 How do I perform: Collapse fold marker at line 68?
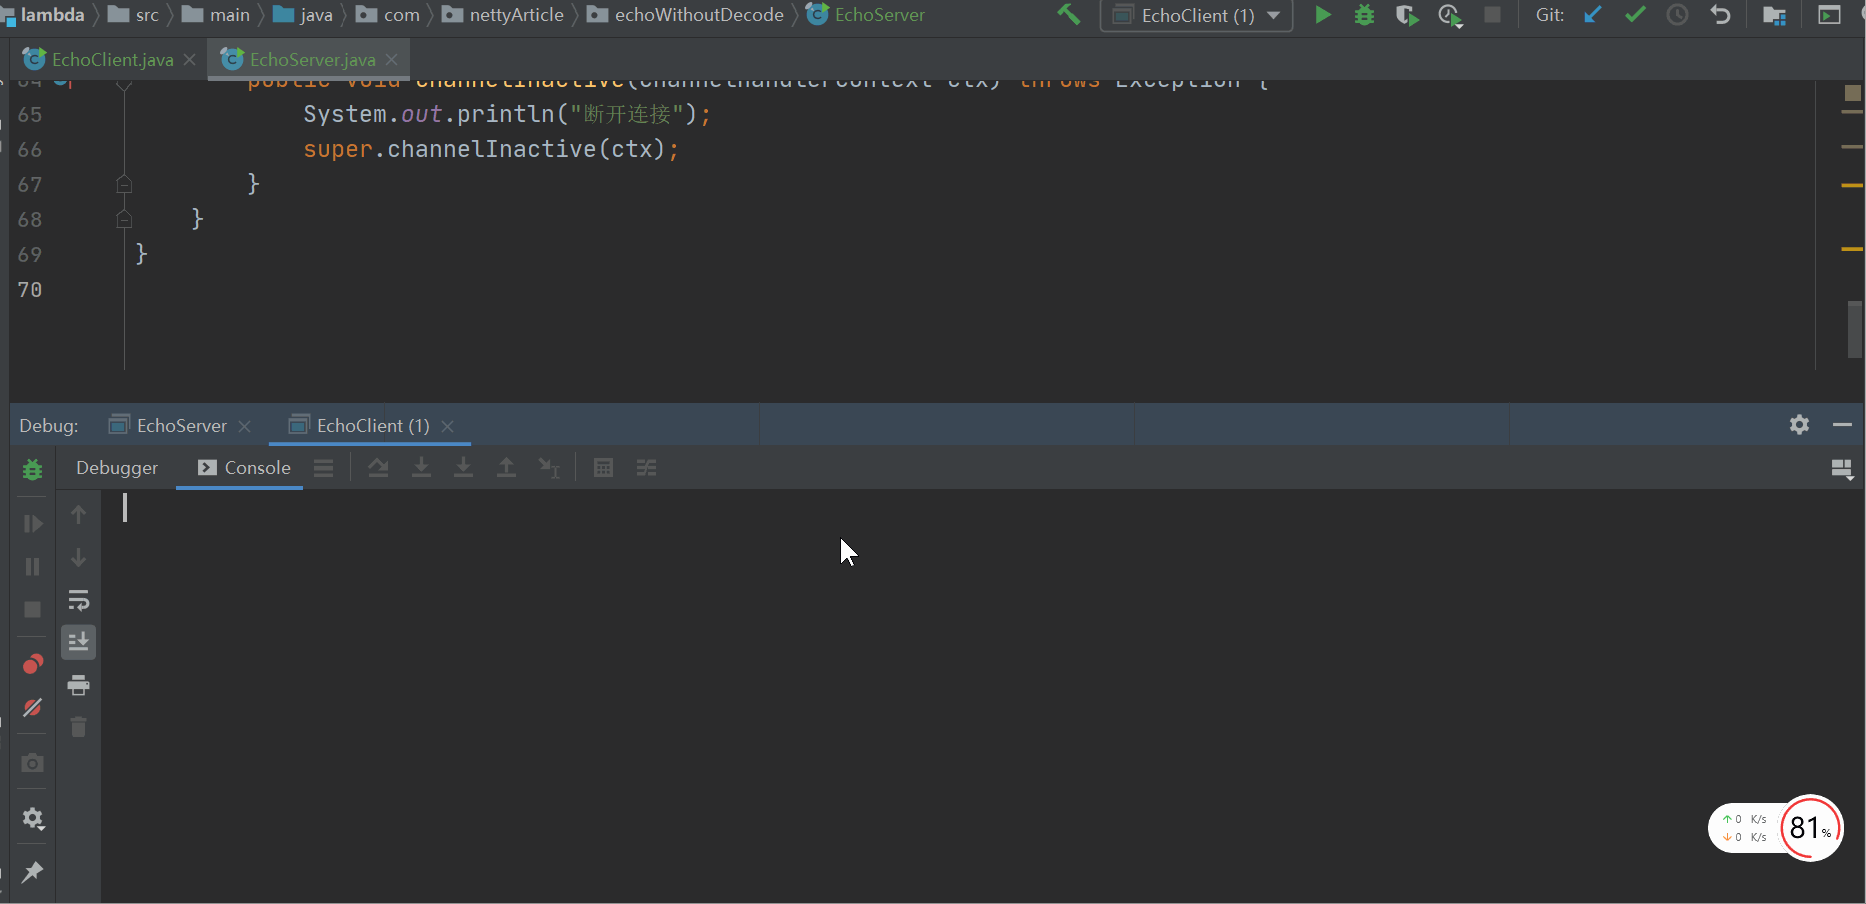(x=124, y=219)
